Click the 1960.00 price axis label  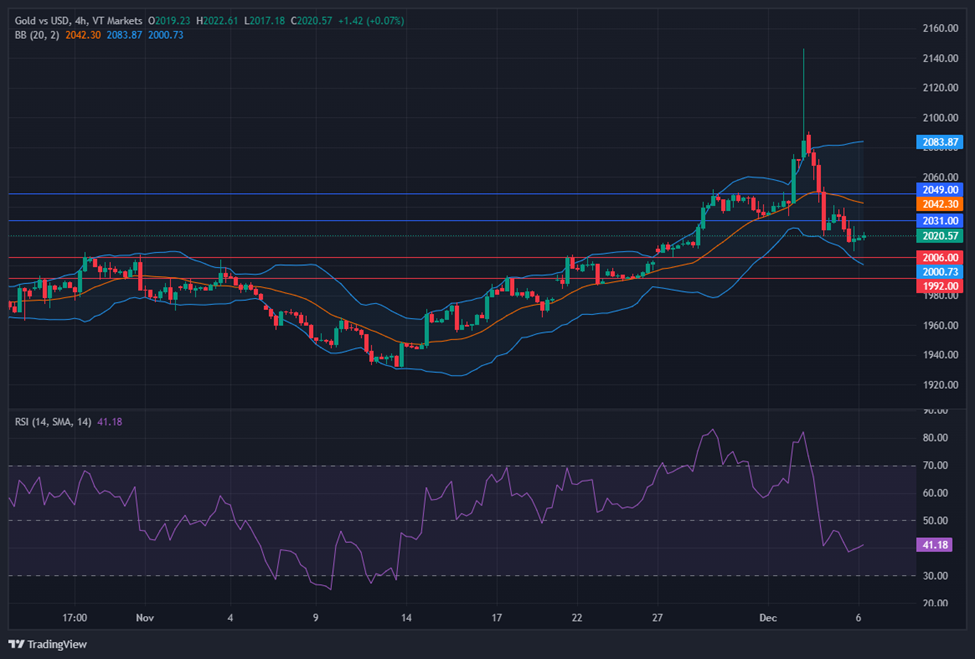point(940,325)
